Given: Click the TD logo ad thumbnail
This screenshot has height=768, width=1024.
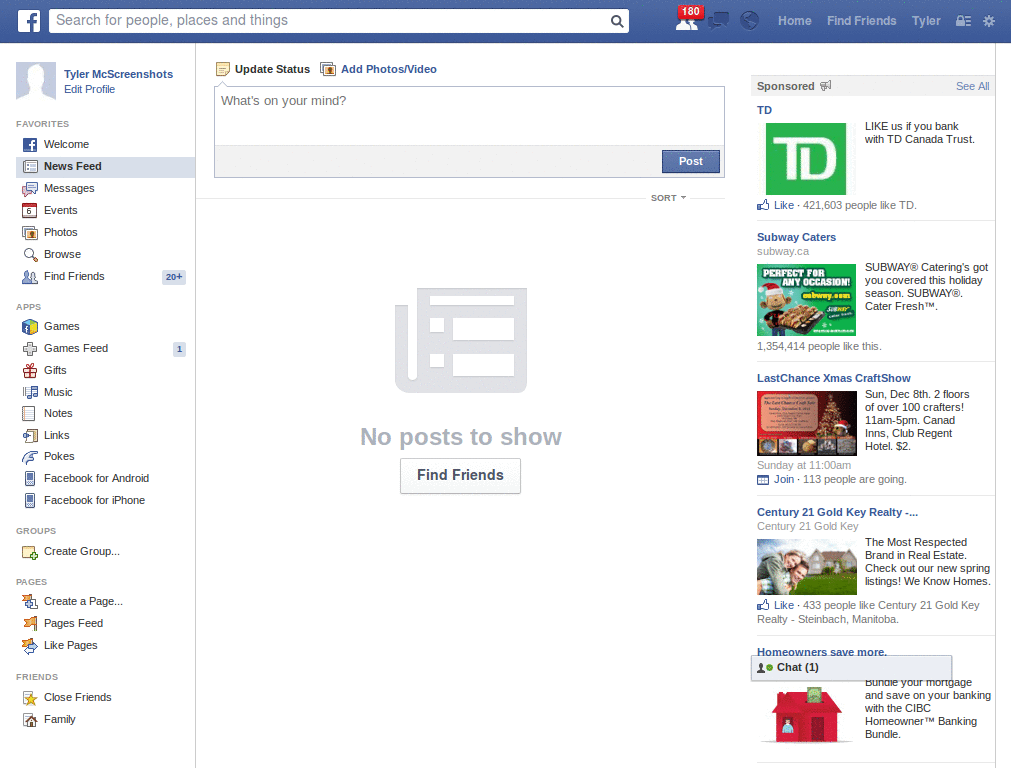Looking at the screenshot, I should [805, 159].
